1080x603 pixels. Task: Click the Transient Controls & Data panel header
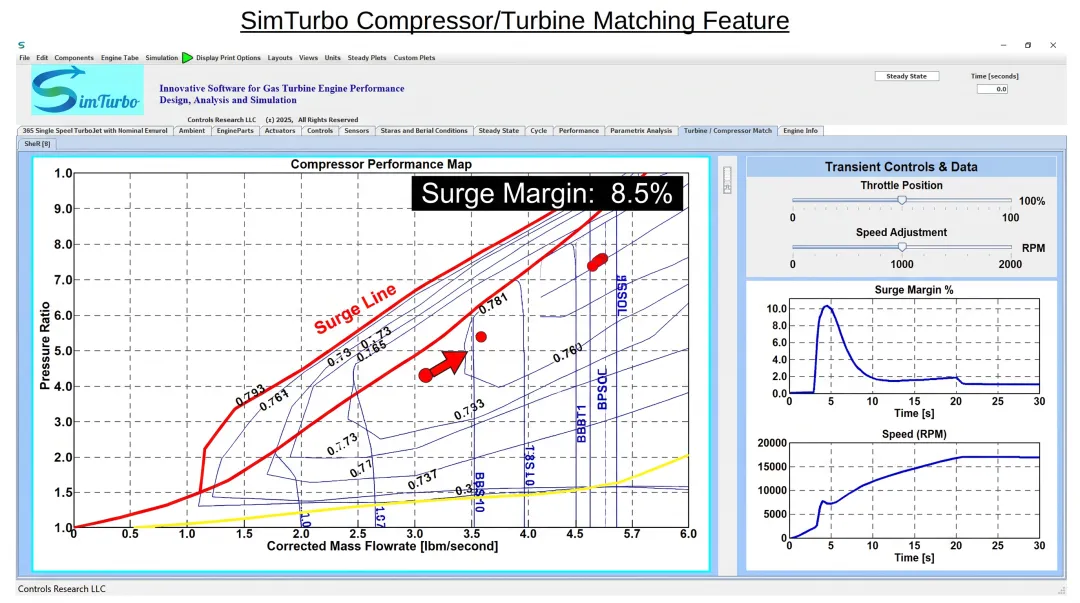902,167
